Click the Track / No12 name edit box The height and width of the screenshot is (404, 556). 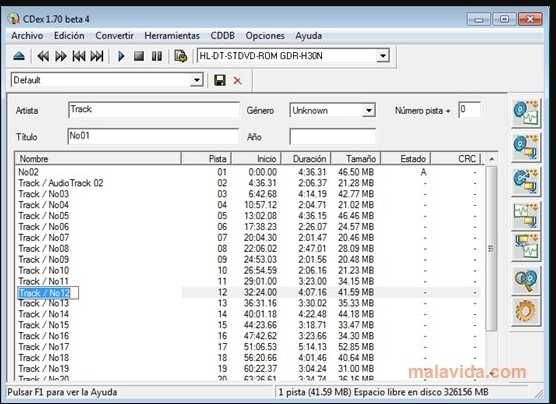pos(48,293)
